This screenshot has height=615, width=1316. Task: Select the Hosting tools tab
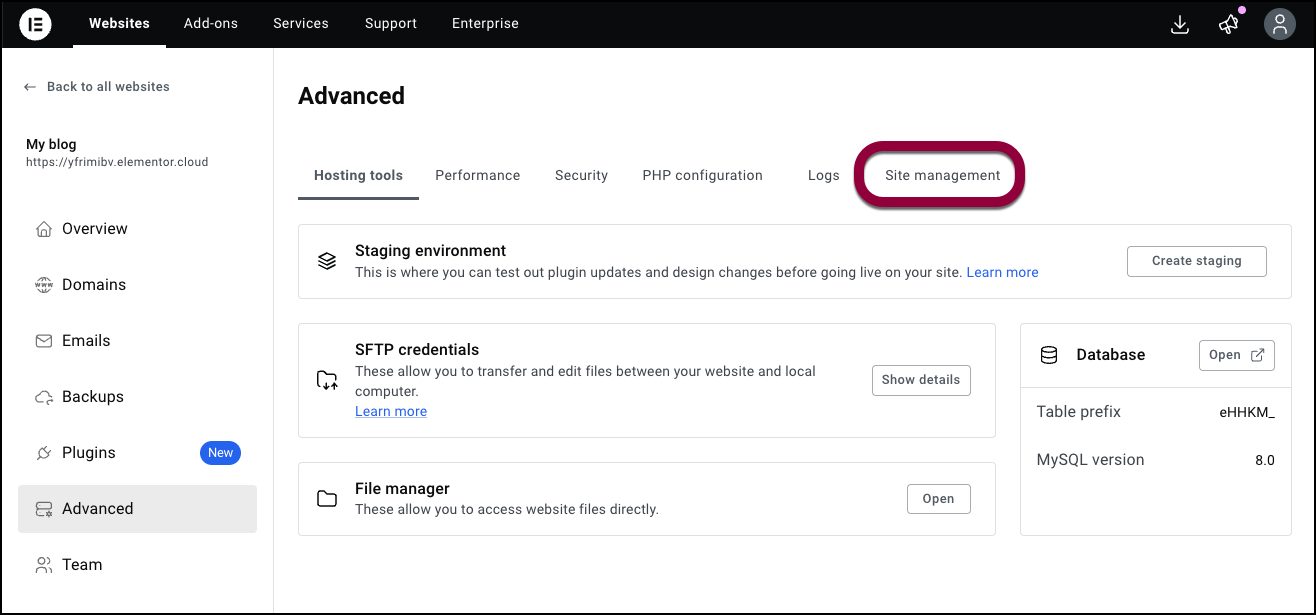[x=358, y=175]
